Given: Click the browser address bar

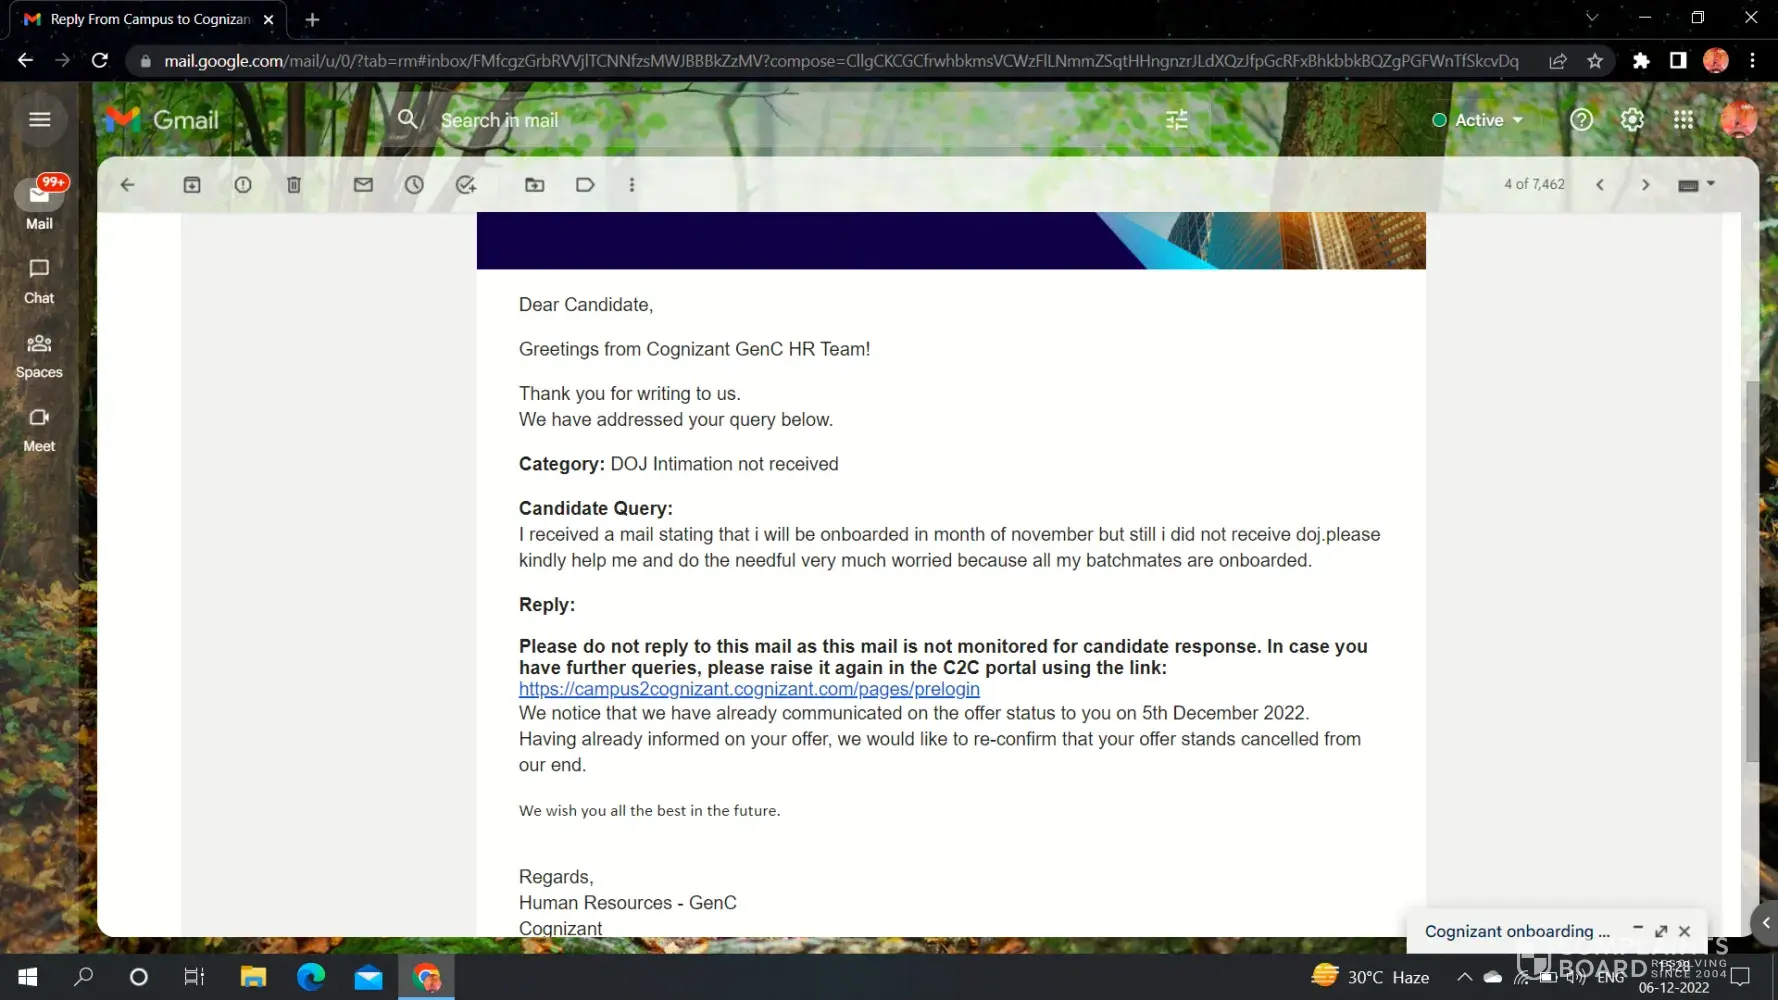Looking at the screenshot, I should (840, 61).
